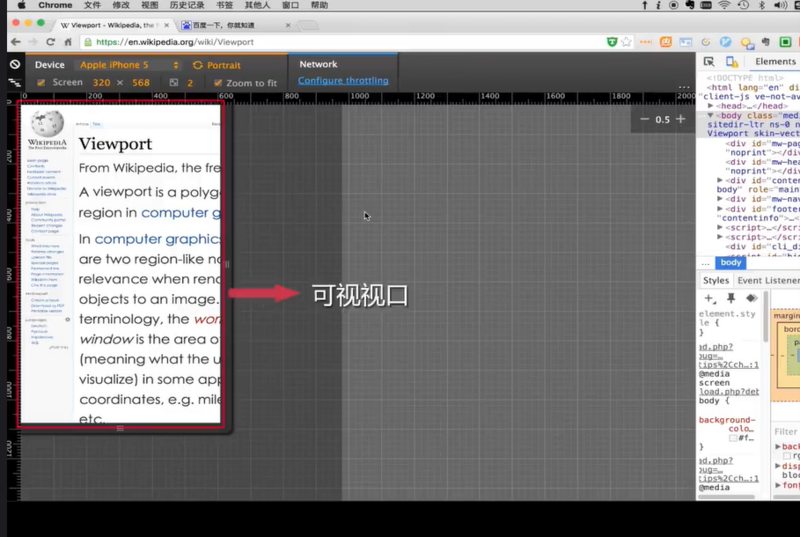Click the device pixel ratio value 2
Image resolution: width=800 pixels, height=537 pixels.
[x=190, y=83]
